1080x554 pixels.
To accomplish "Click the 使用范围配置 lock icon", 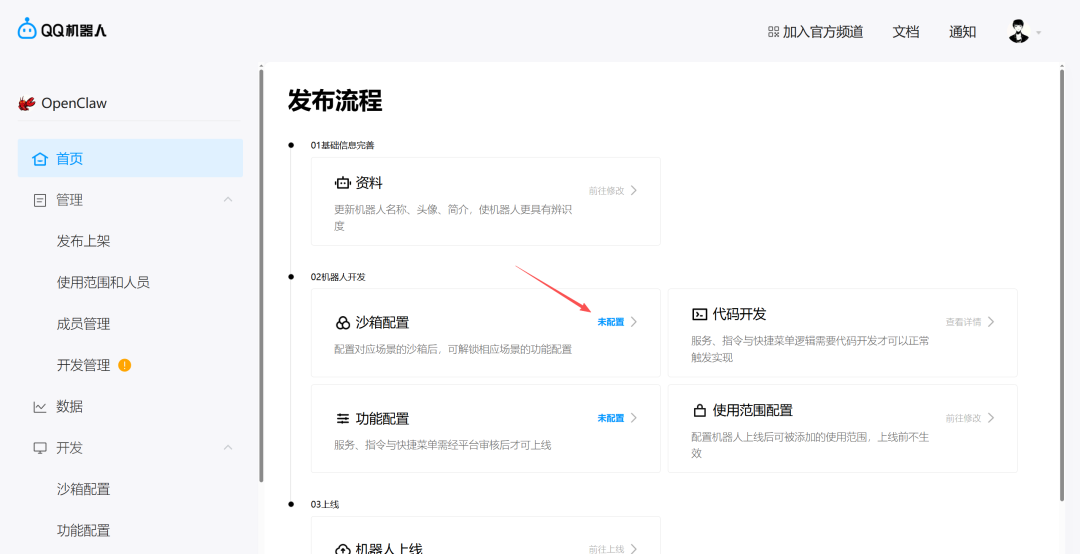I will tap(700, 411).
